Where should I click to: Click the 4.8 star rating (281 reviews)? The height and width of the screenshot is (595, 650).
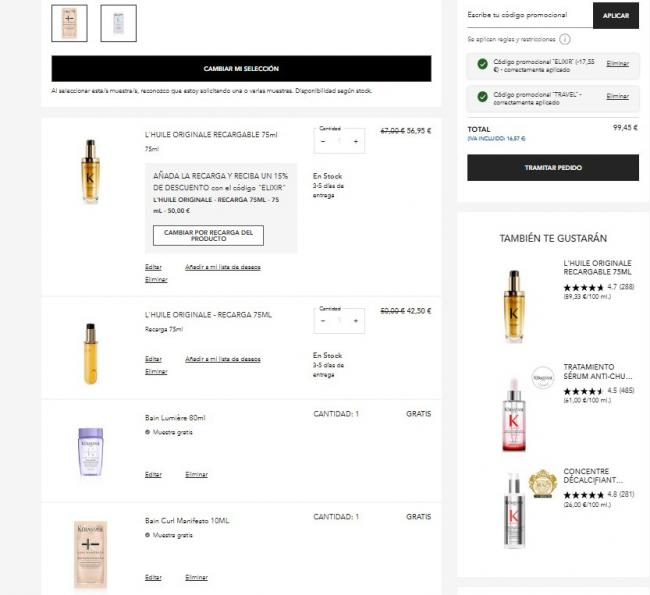pos(599,495)
